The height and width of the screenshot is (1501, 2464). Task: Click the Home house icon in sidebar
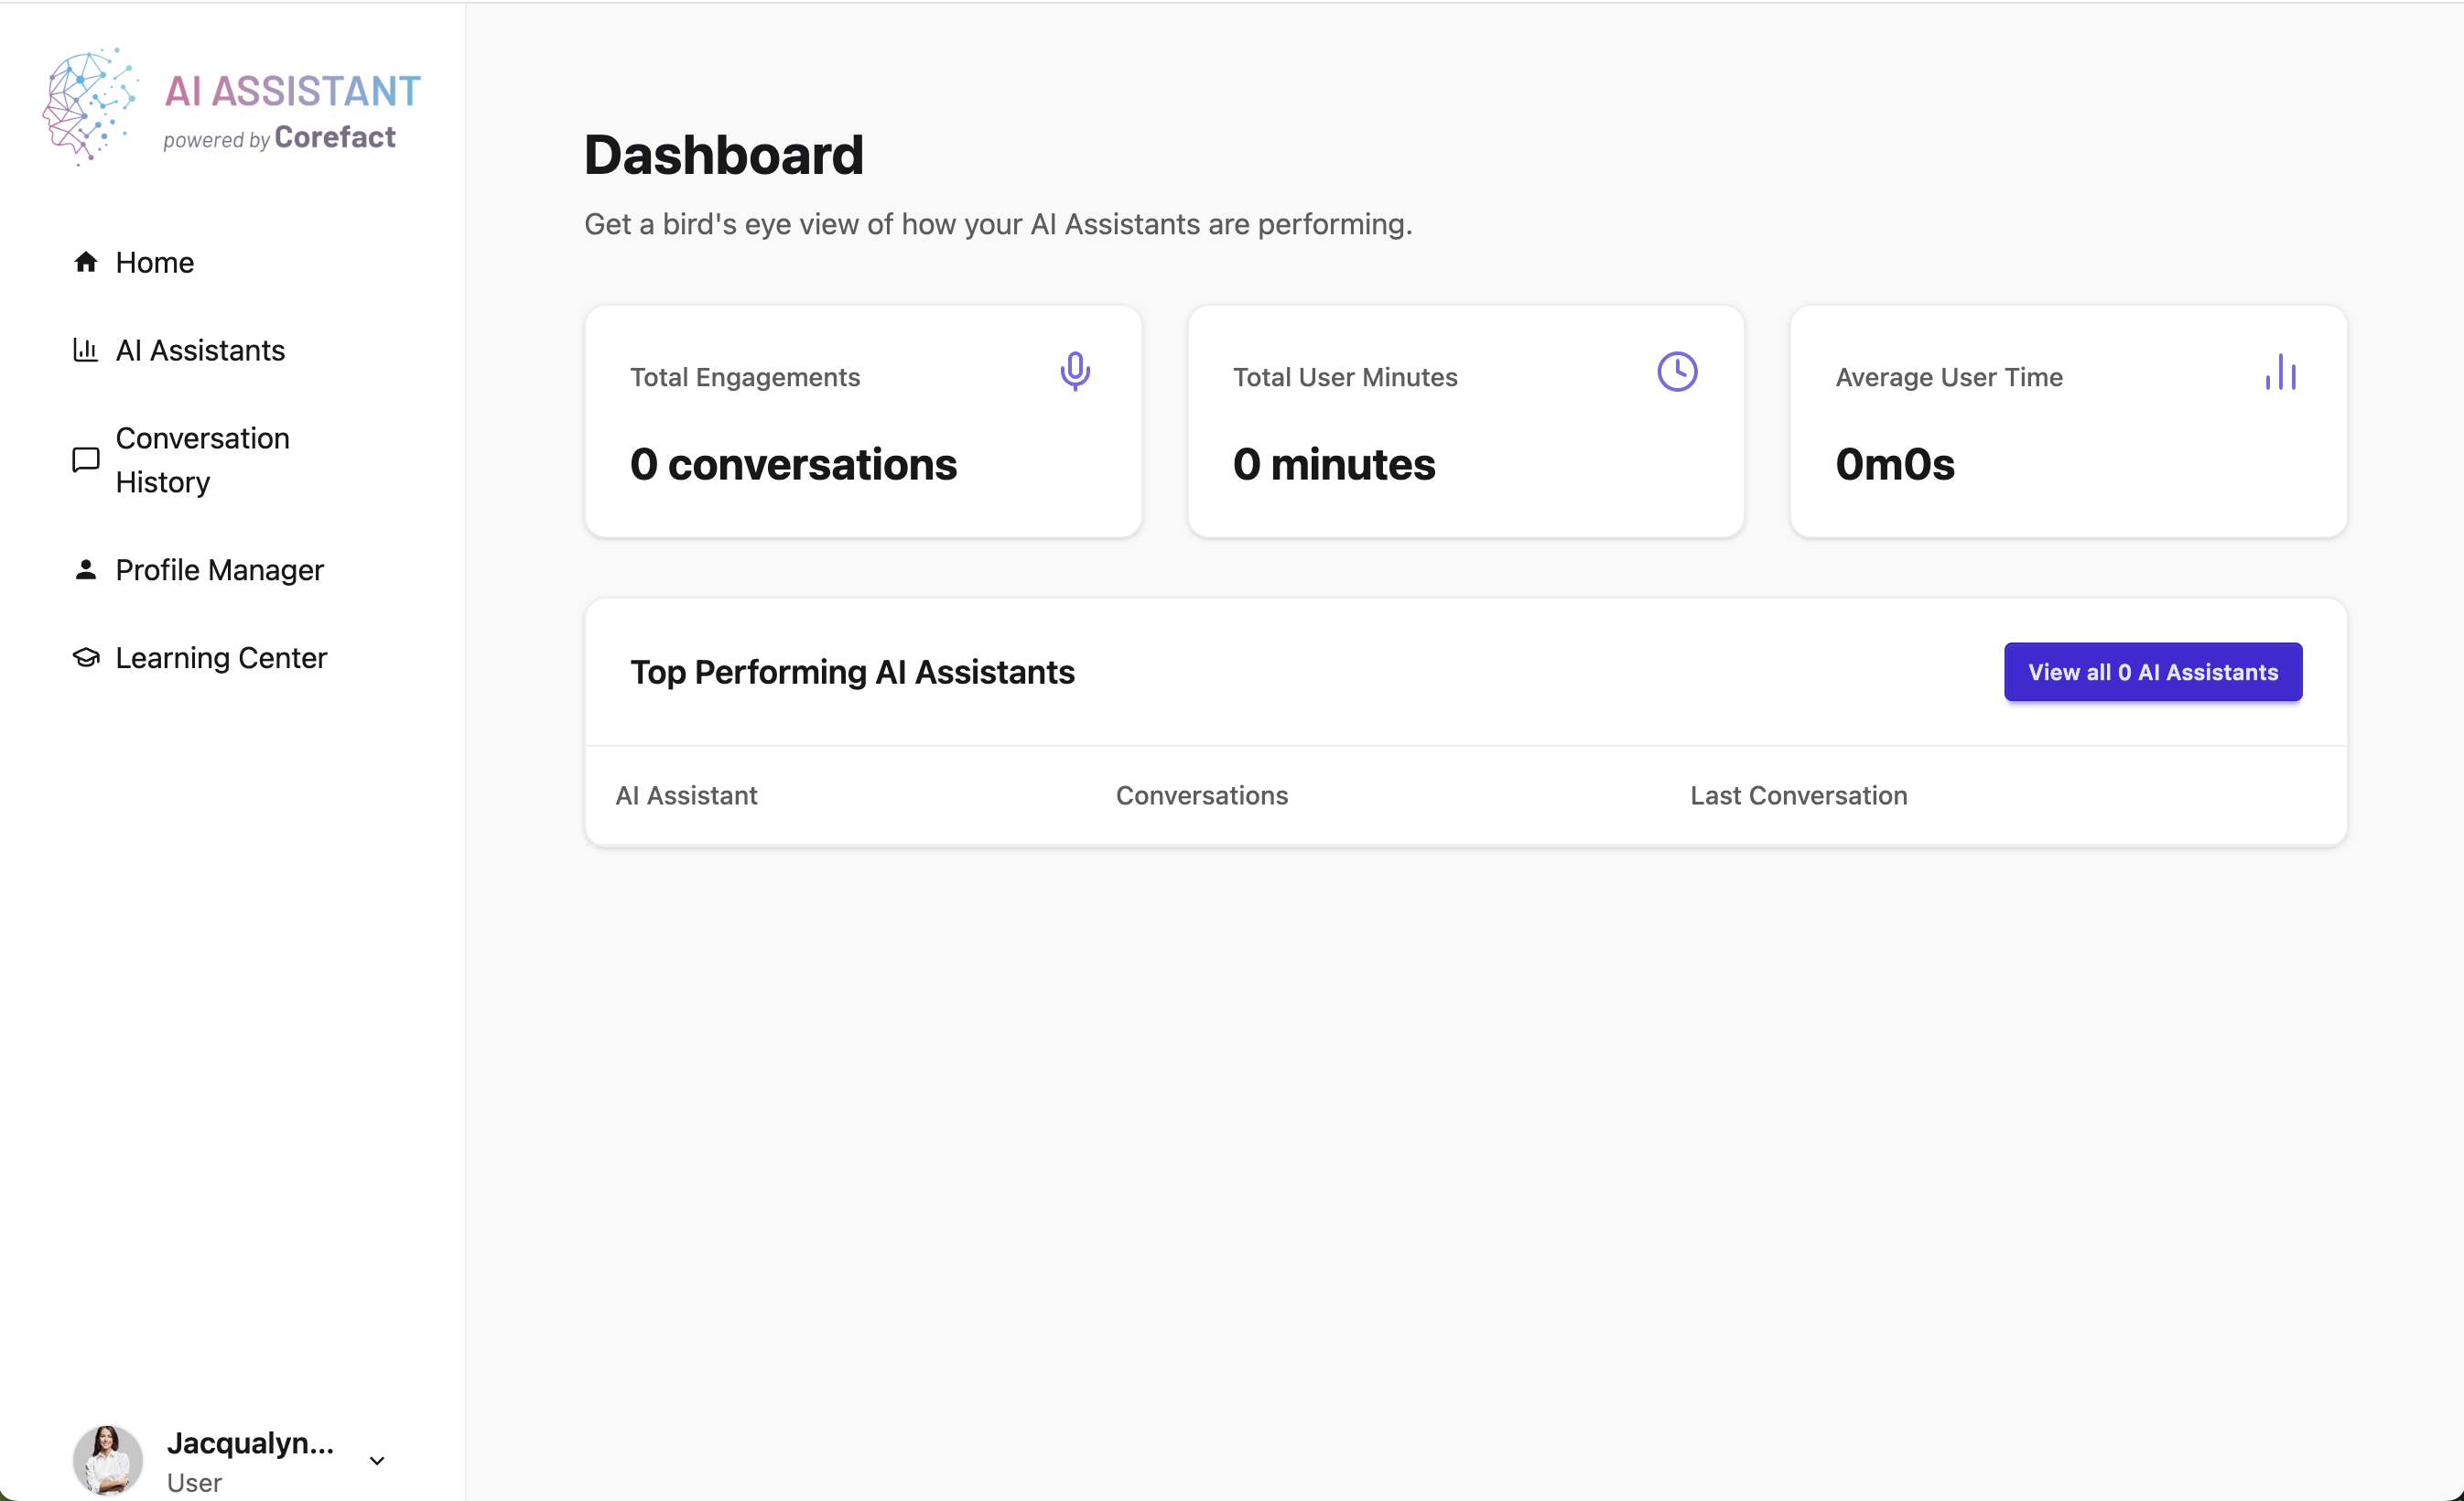[x=86, y=262]
